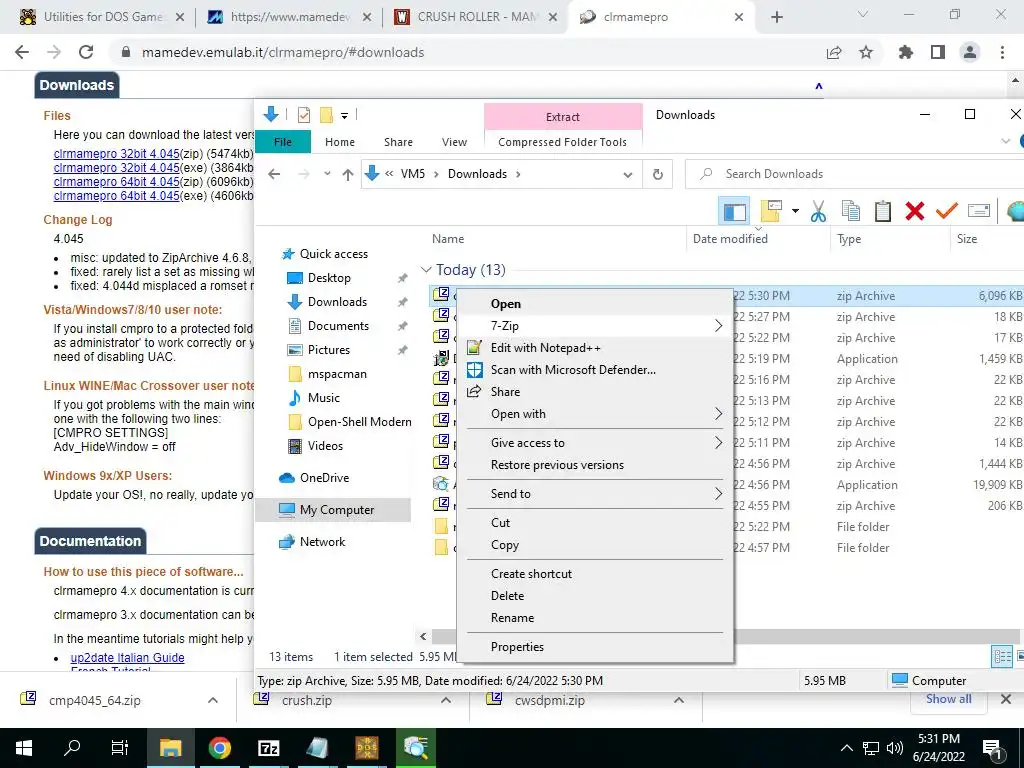The width and height of the screenshot is (1024, 768).
Task: Expand the Give access to submenu
Action: 595,443
